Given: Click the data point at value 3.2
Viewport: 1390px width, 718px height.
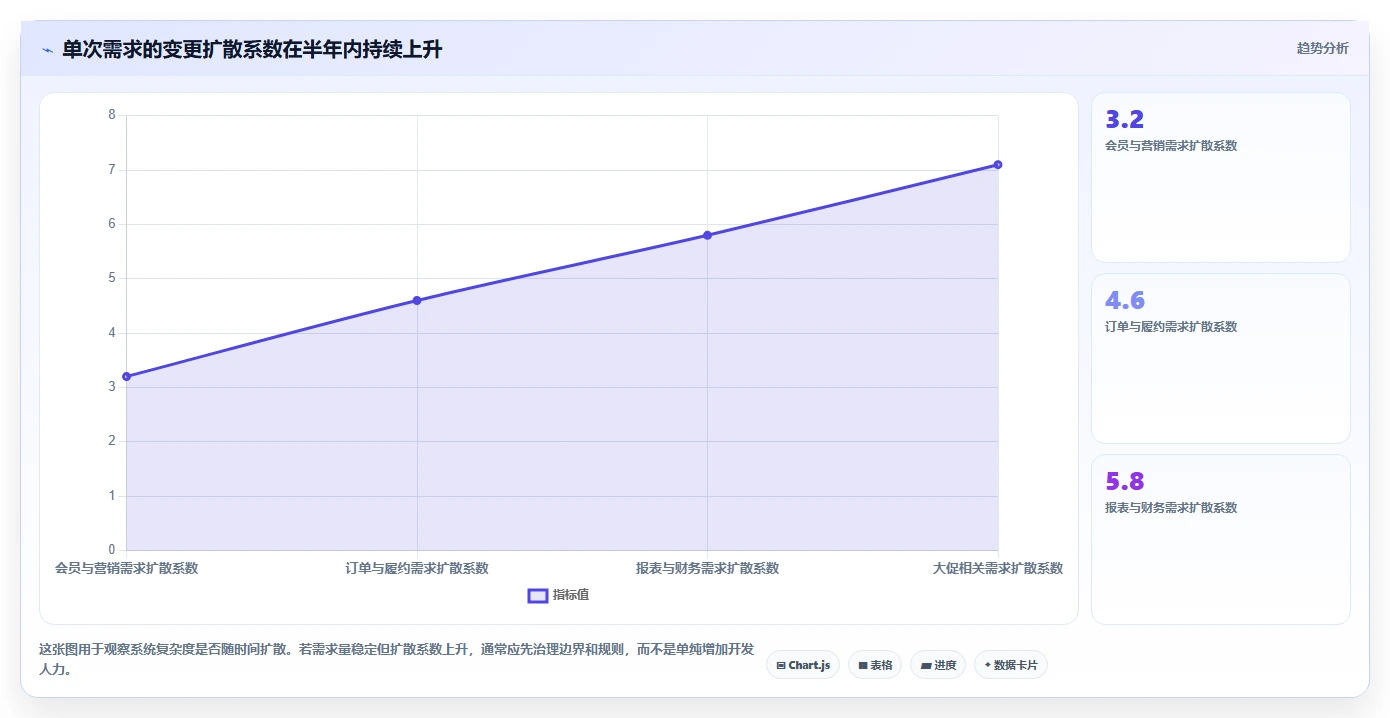Looking at the screenshot, I should coord(126,376).
